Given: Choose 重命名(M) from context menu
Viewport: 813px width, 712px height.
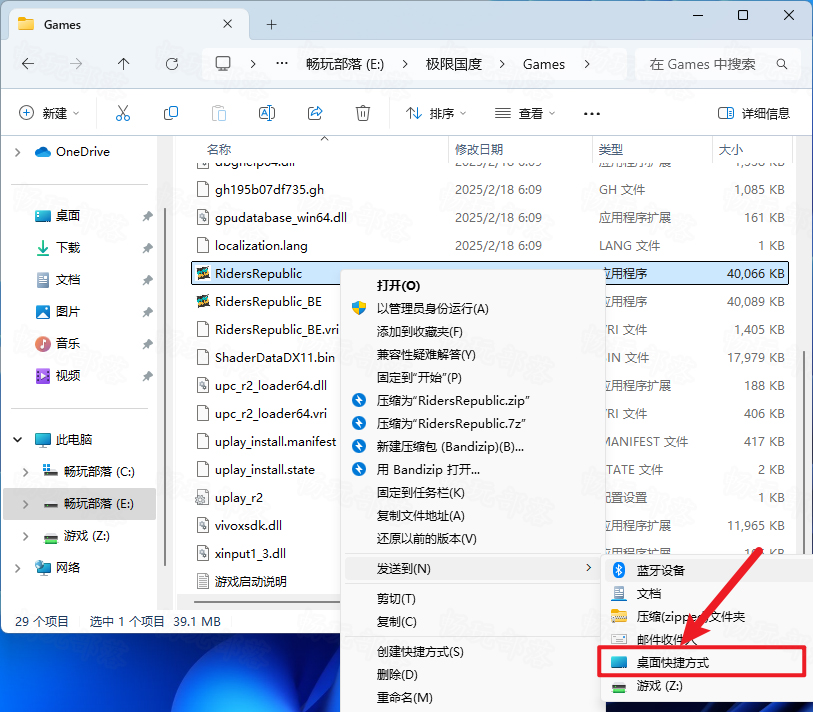Looking at the screenshot, I should tap(404, 697).
